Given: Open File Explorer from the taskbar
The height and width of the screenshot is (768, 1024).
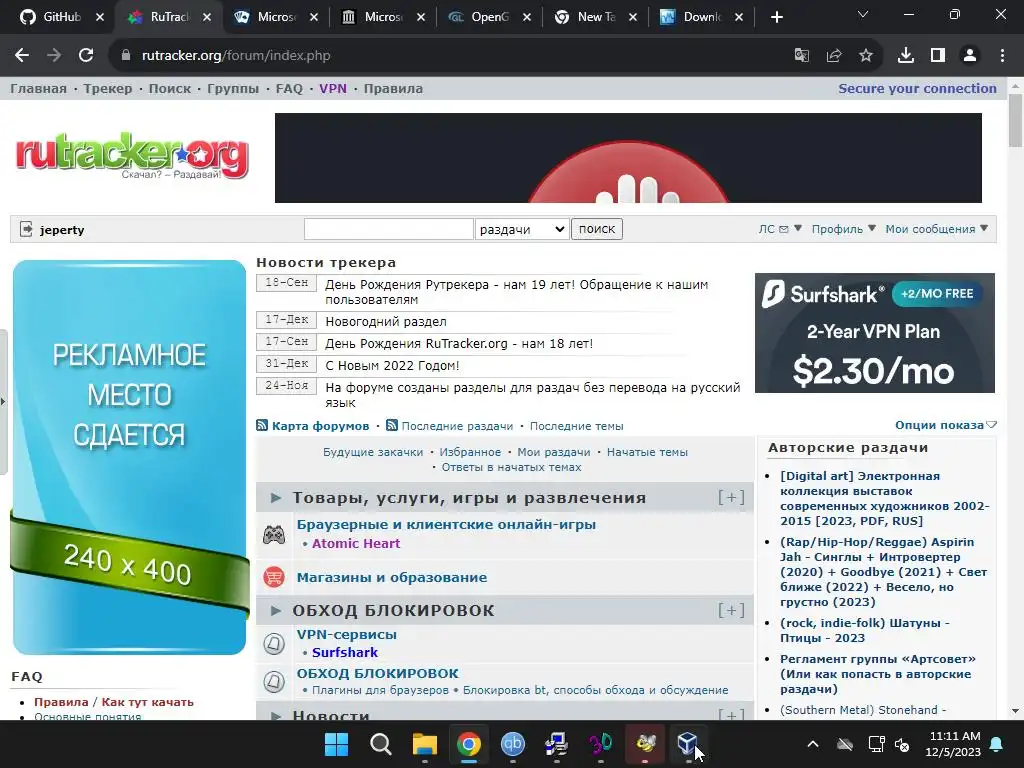Looking at the screenshot, I should [424, 744].
